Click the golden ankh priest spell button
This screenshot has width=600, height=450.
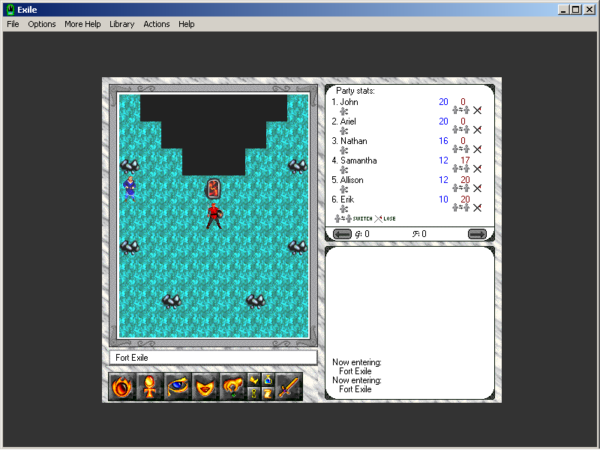tap(151, 385)
